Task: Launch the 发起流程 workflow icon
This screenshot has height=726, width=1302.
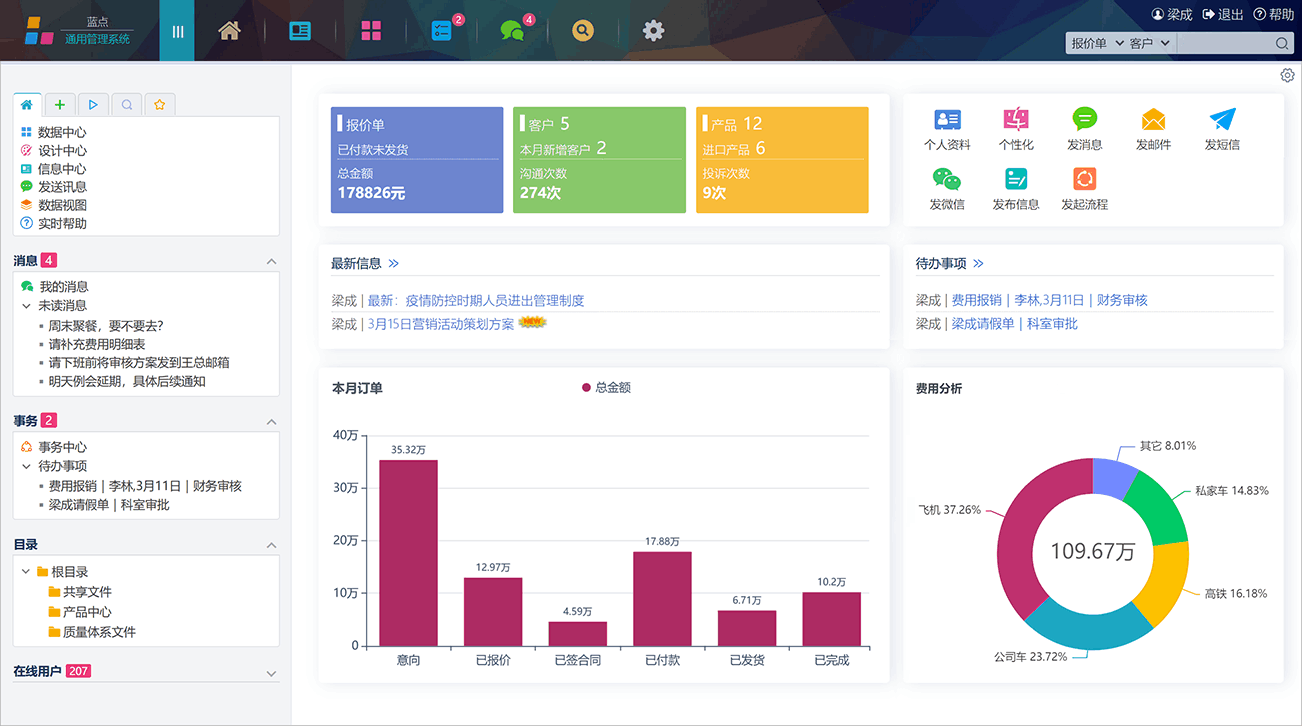Action: pyautogui.click(x=1084, y=182)
